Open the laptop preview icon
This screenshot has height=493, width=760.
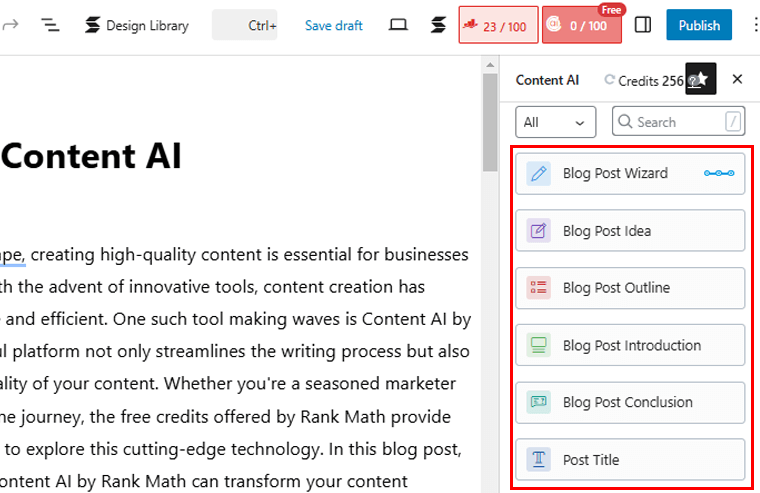398,25
